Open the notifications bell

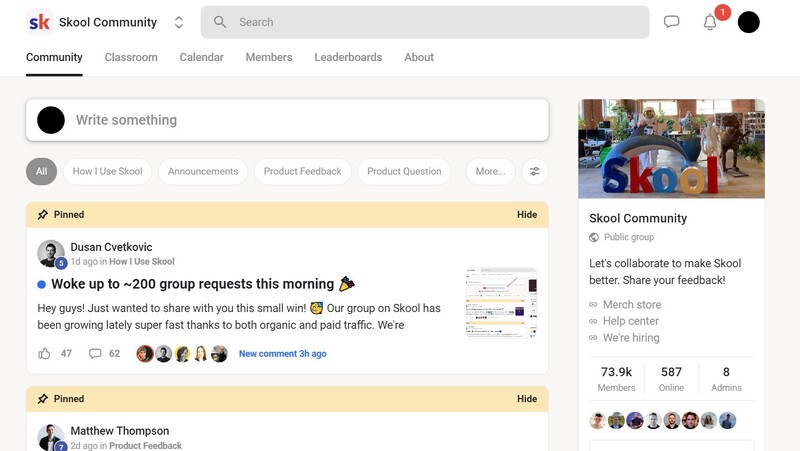(x=710, y=22)
